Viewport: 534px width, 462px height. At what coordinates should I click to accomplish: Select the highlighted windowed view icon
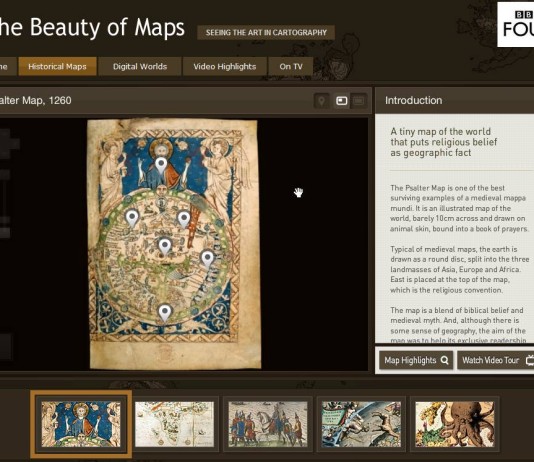point(341,101)
